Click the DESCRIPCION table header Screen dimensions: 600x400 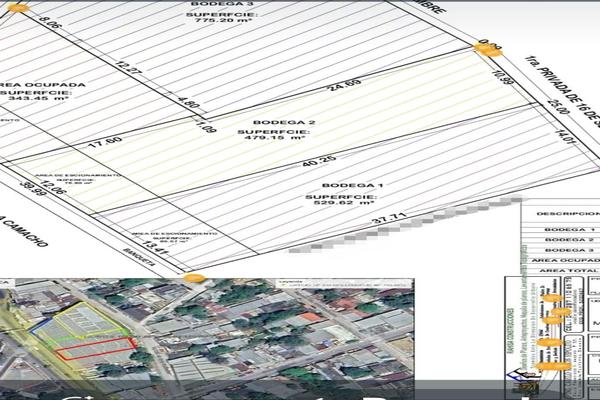pos(567,213)
